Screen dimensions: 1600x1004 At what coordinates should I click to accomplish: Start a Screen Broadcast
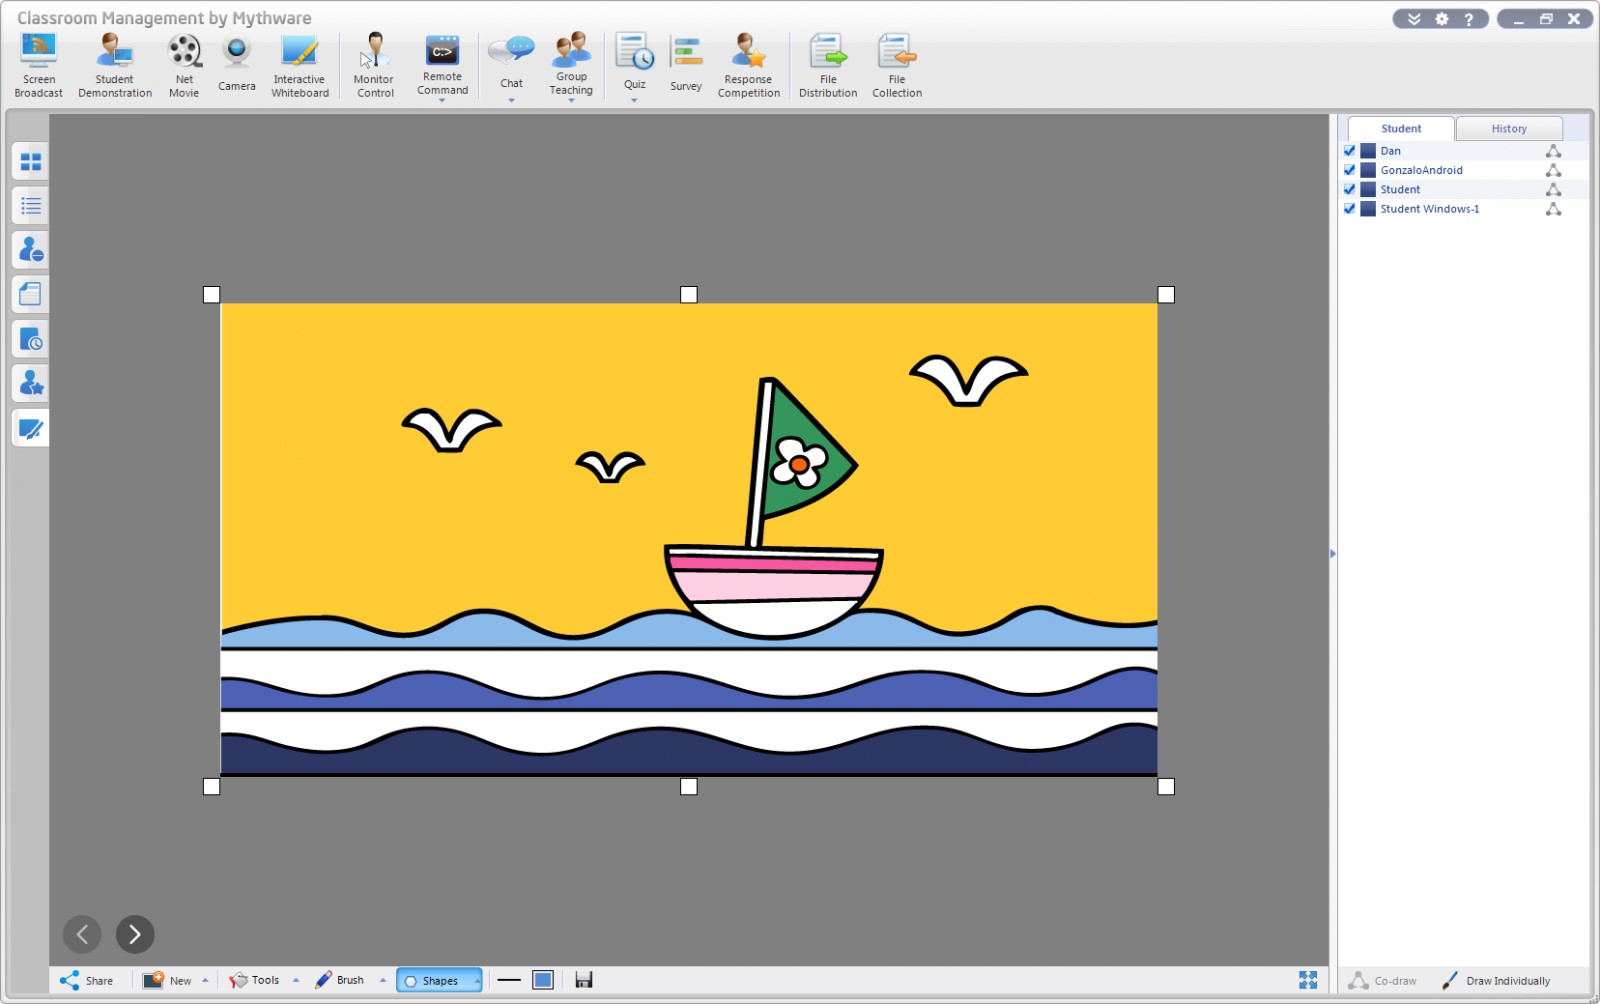click(x=38, y=63)
